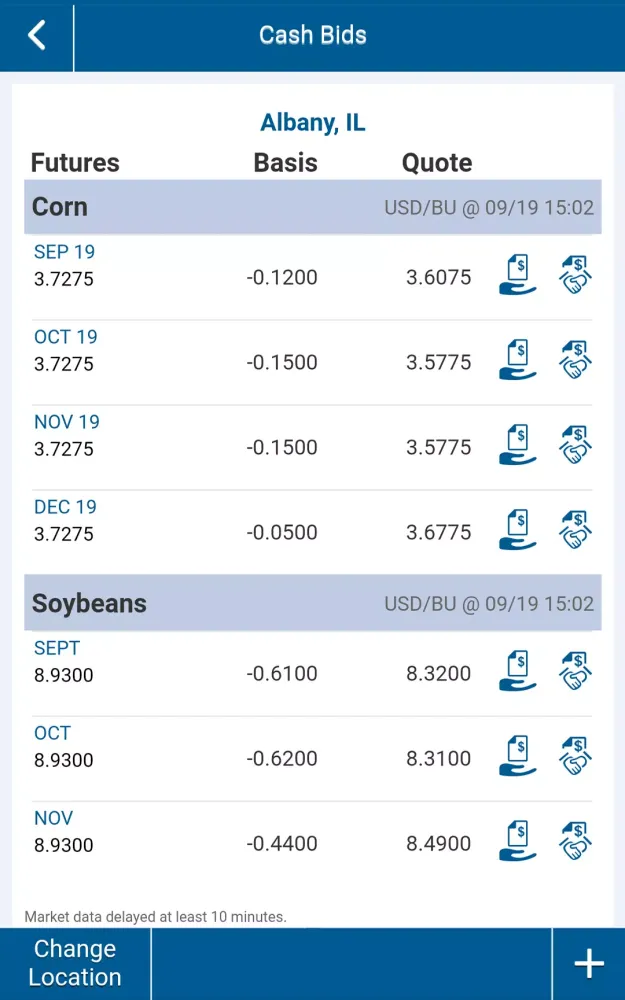This screenshot has width=625, height=1000.
Task: Select the NOV 19 corn contract label
Action: 66,422
